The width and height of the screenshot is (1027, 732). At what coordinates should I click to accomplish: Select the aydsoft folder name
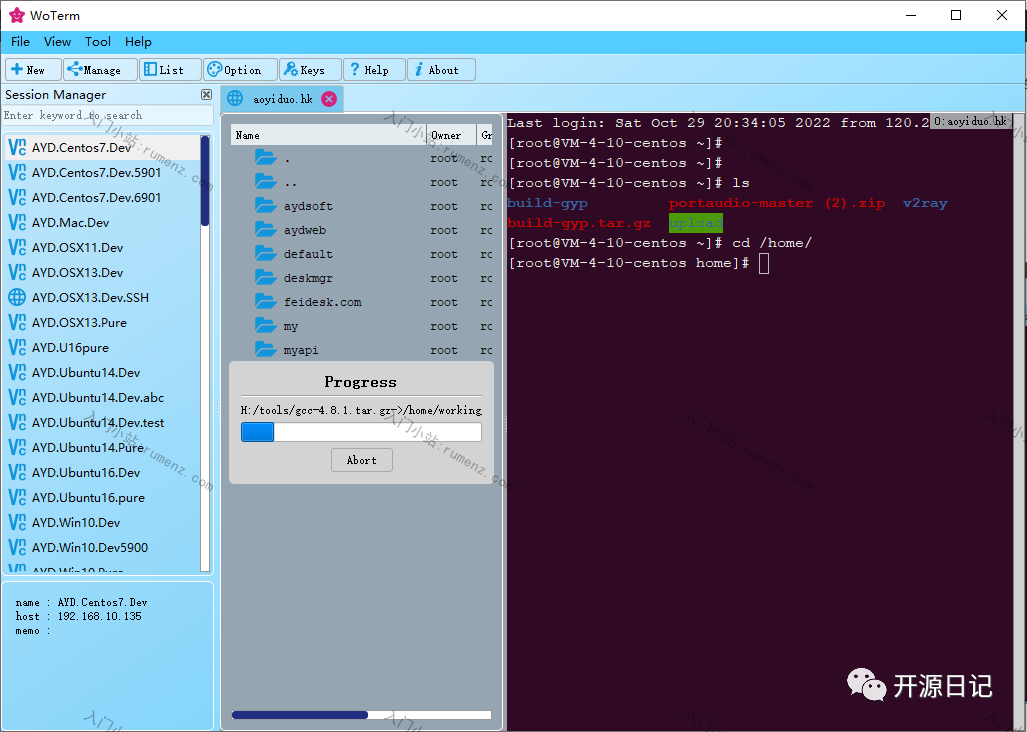click(308, 206)
